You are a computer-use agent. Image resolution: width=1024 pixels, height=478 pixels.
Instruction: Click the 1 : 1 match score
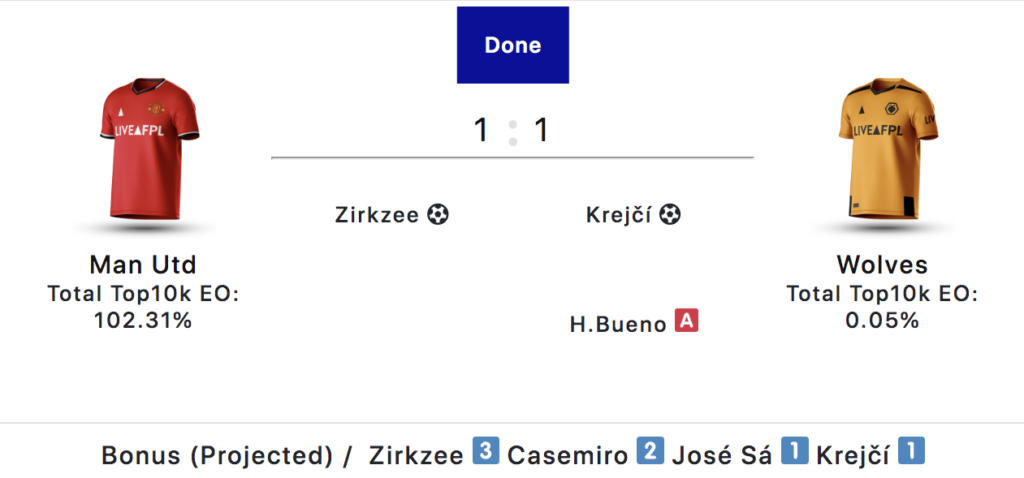pyautogui.click(x=512, y=130)
